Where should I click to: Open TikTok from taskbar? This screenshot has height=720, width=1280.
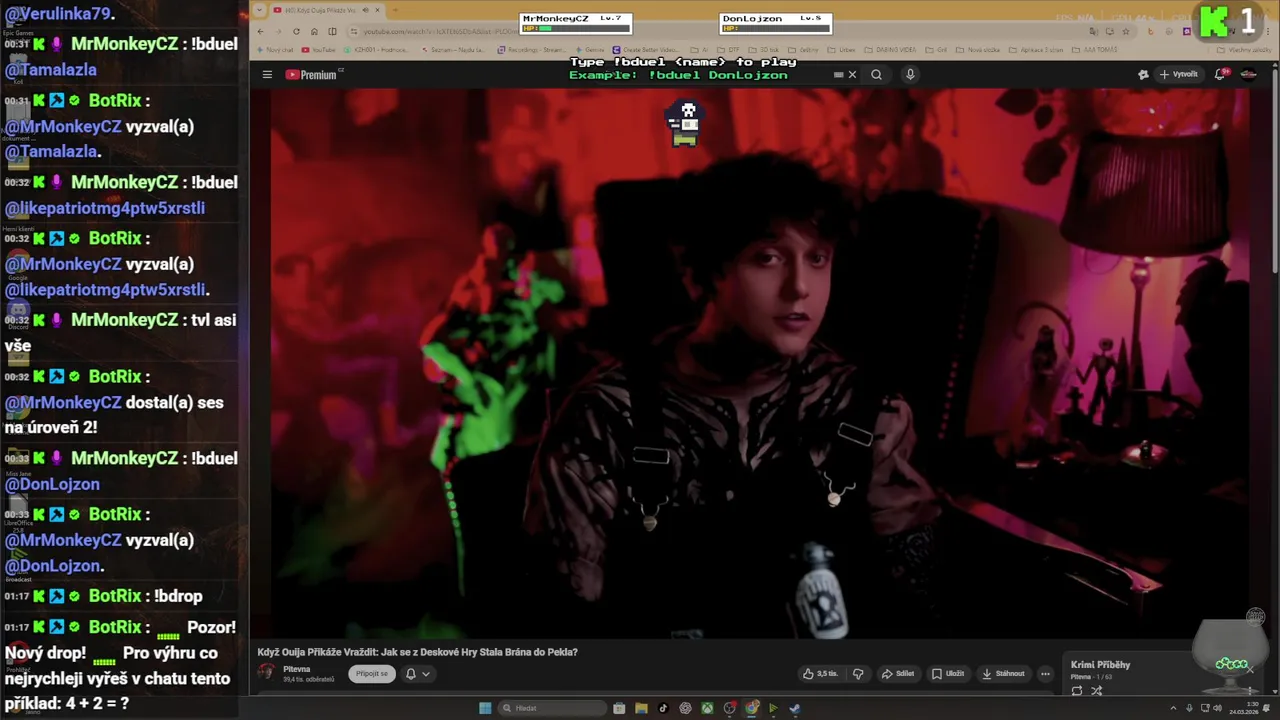pos(663,708)
